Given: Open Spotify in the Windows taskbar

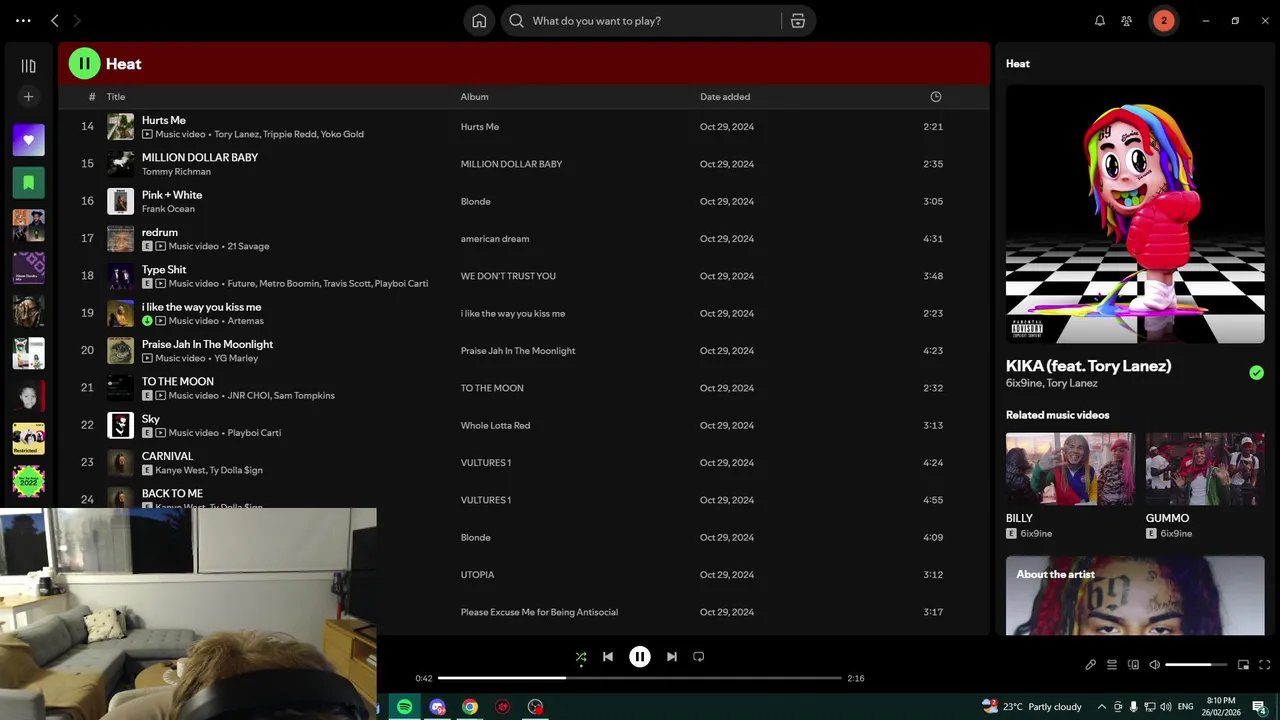Looking at the screenshot, I should (404, 707).
